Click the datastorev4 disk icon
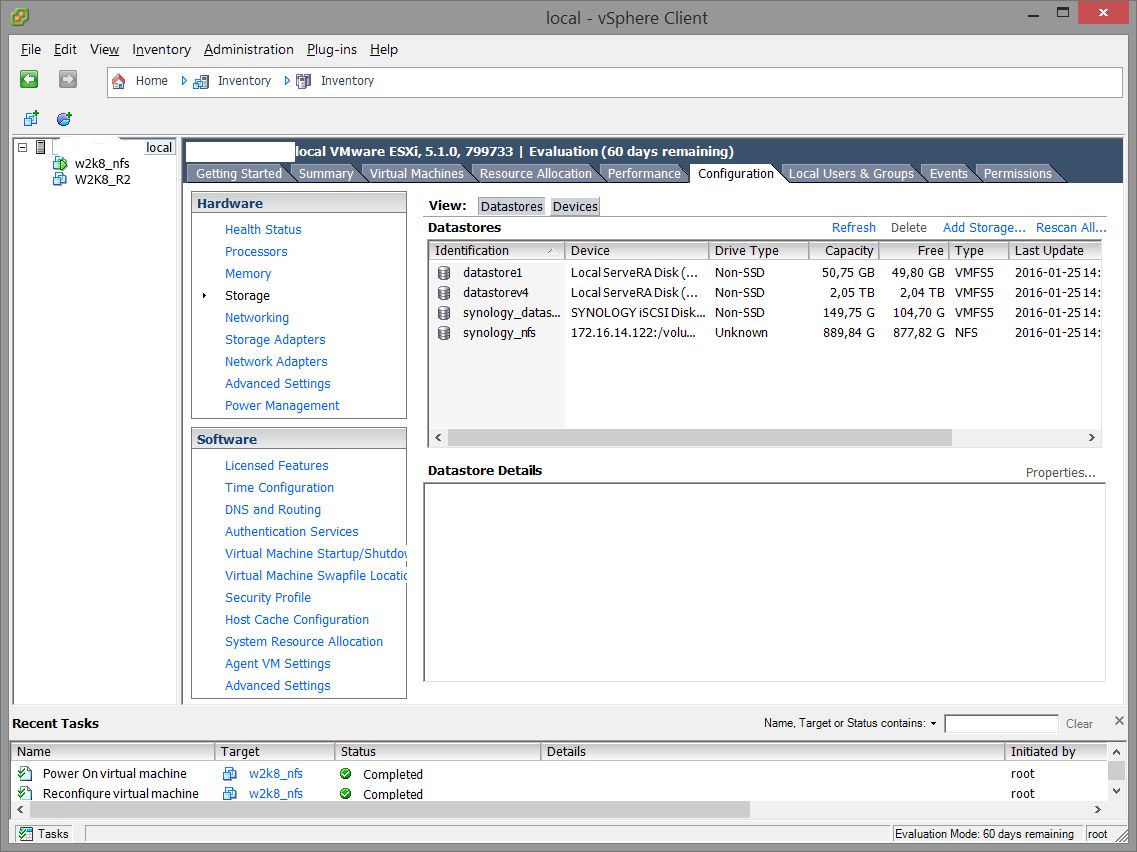 [444, 293]
